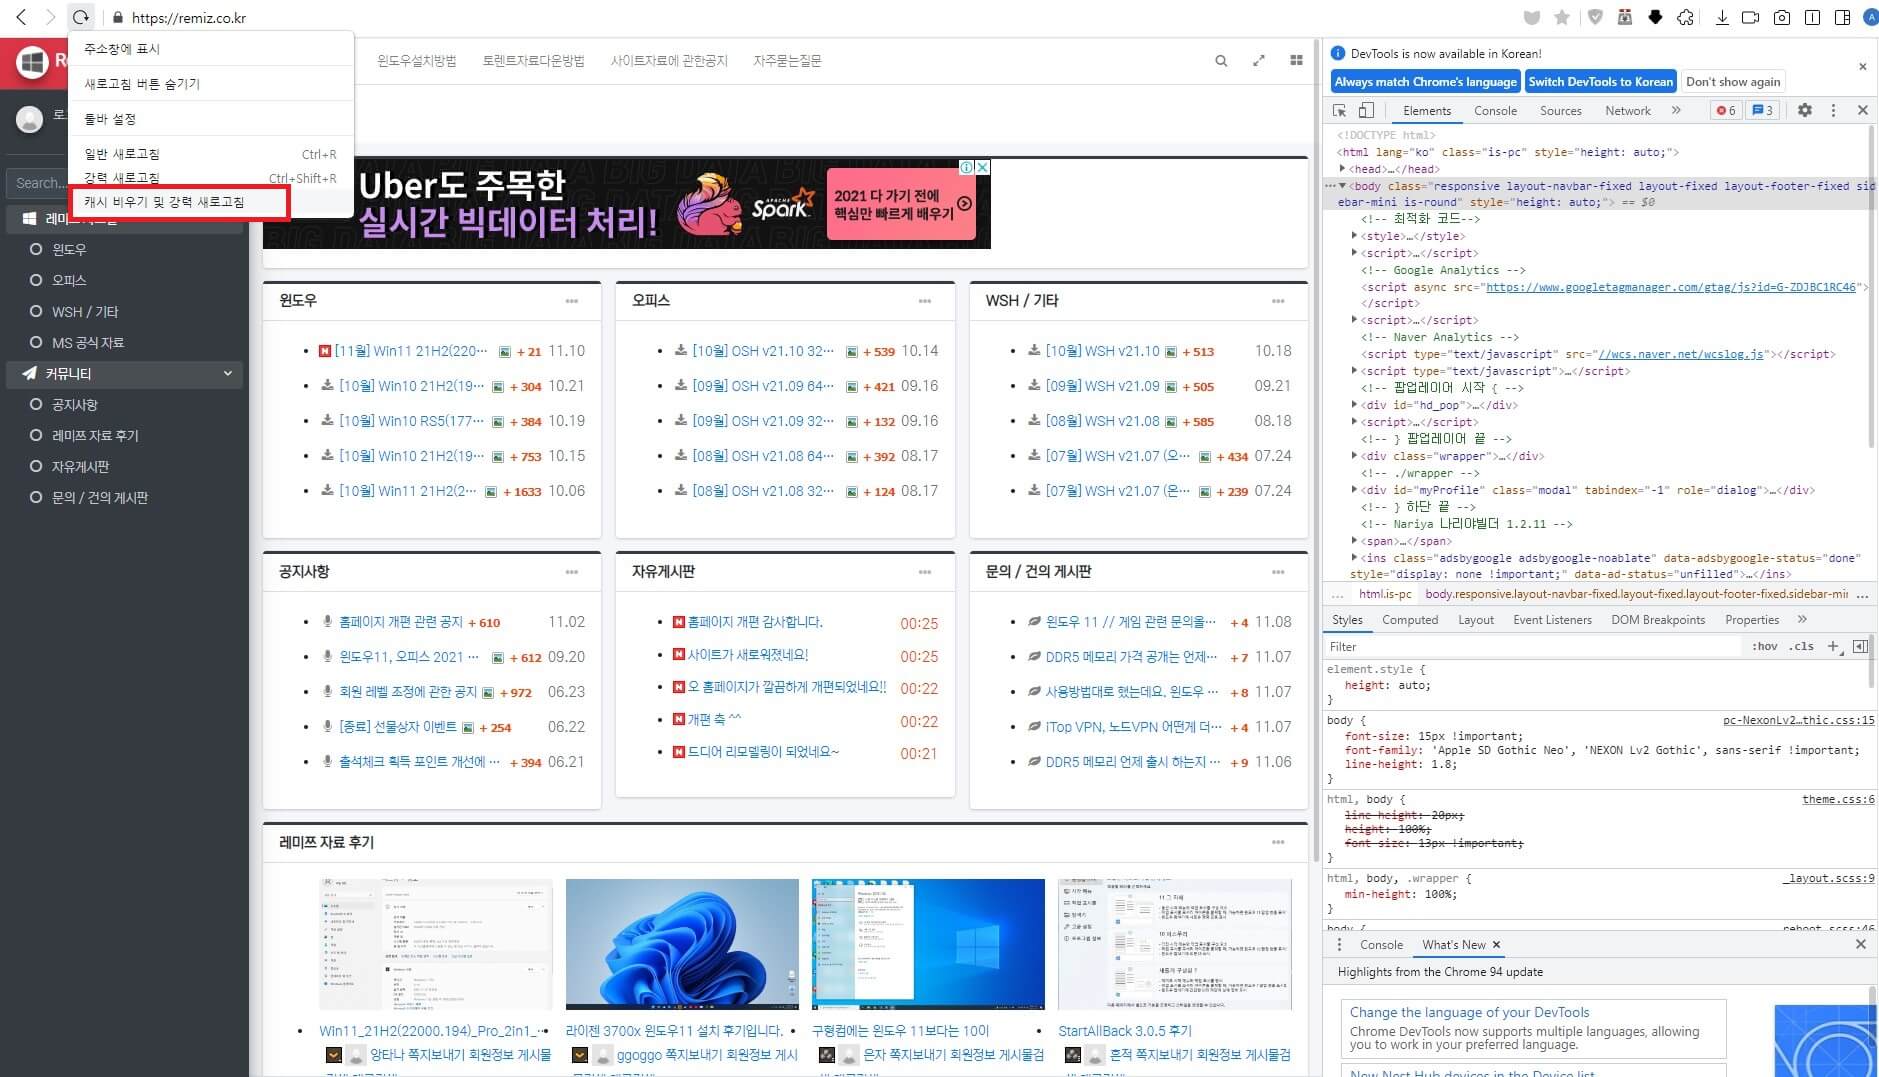Open 자유게시판 in sidebar

pos(80,467)
